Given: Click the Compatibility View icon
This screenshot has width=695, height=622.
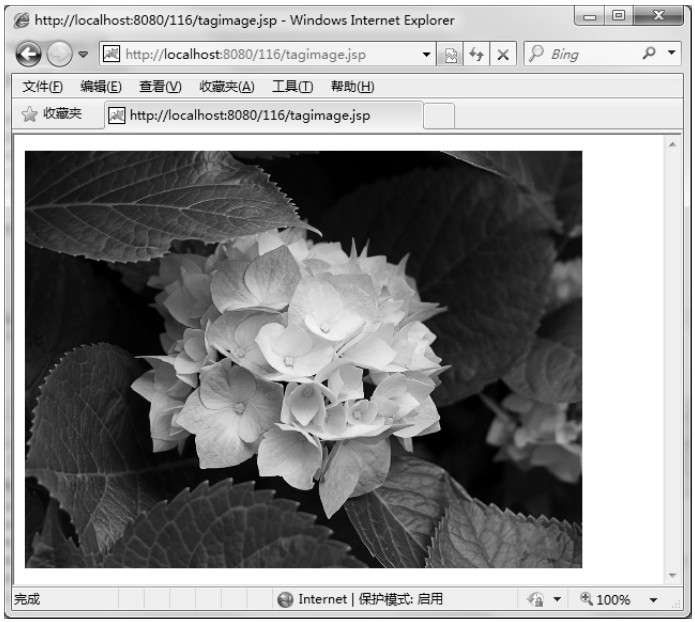Looking at the screenshot, I should pos(450,55).
